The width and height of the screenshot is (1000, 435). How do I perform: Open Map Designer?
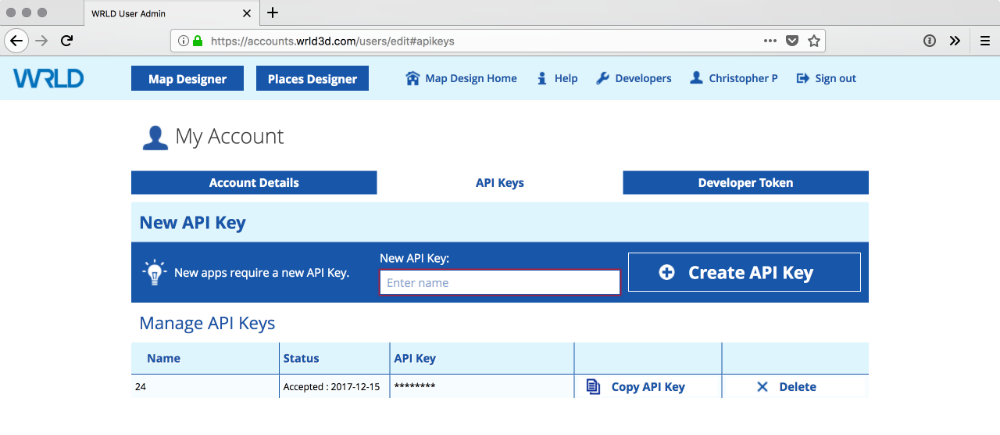coord(188,78)
